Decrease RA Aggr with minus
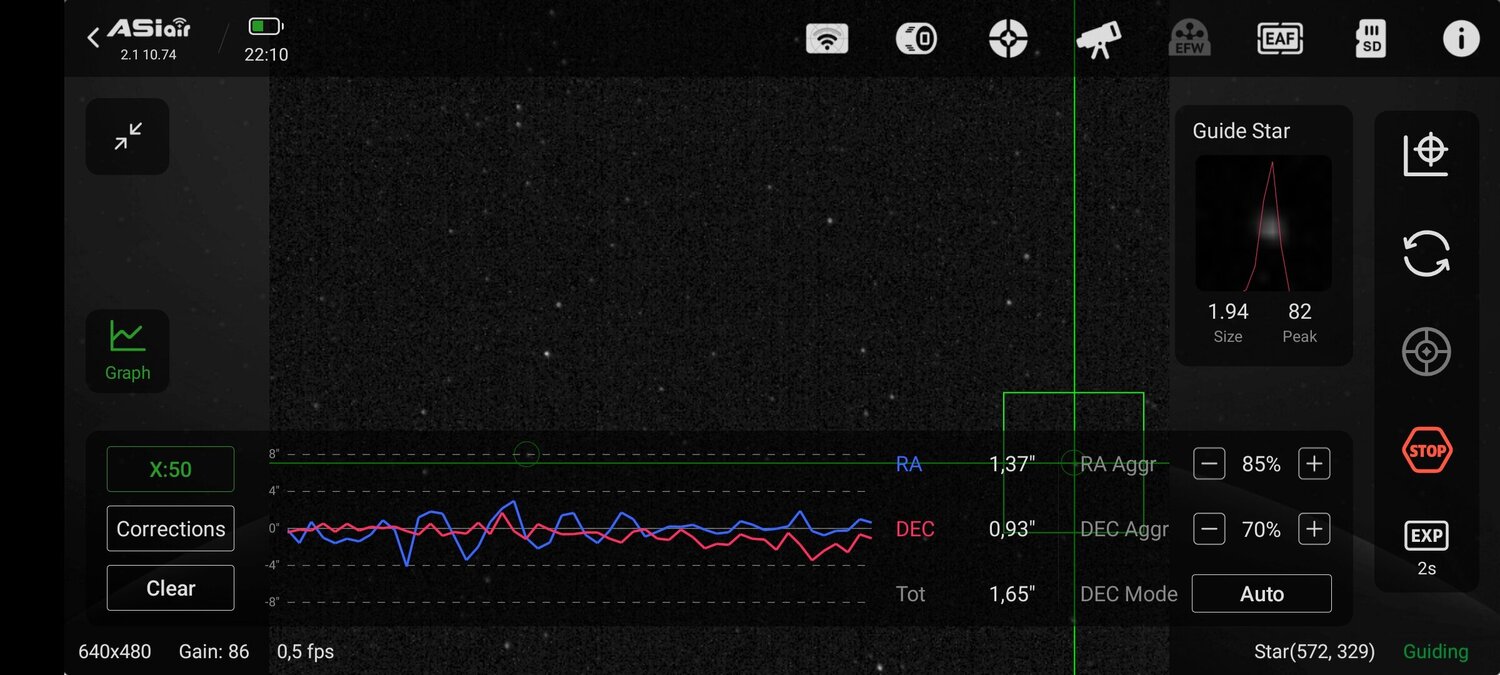Image resolution: width=1500 pixels, height=675 pixels. (1209, 464)
